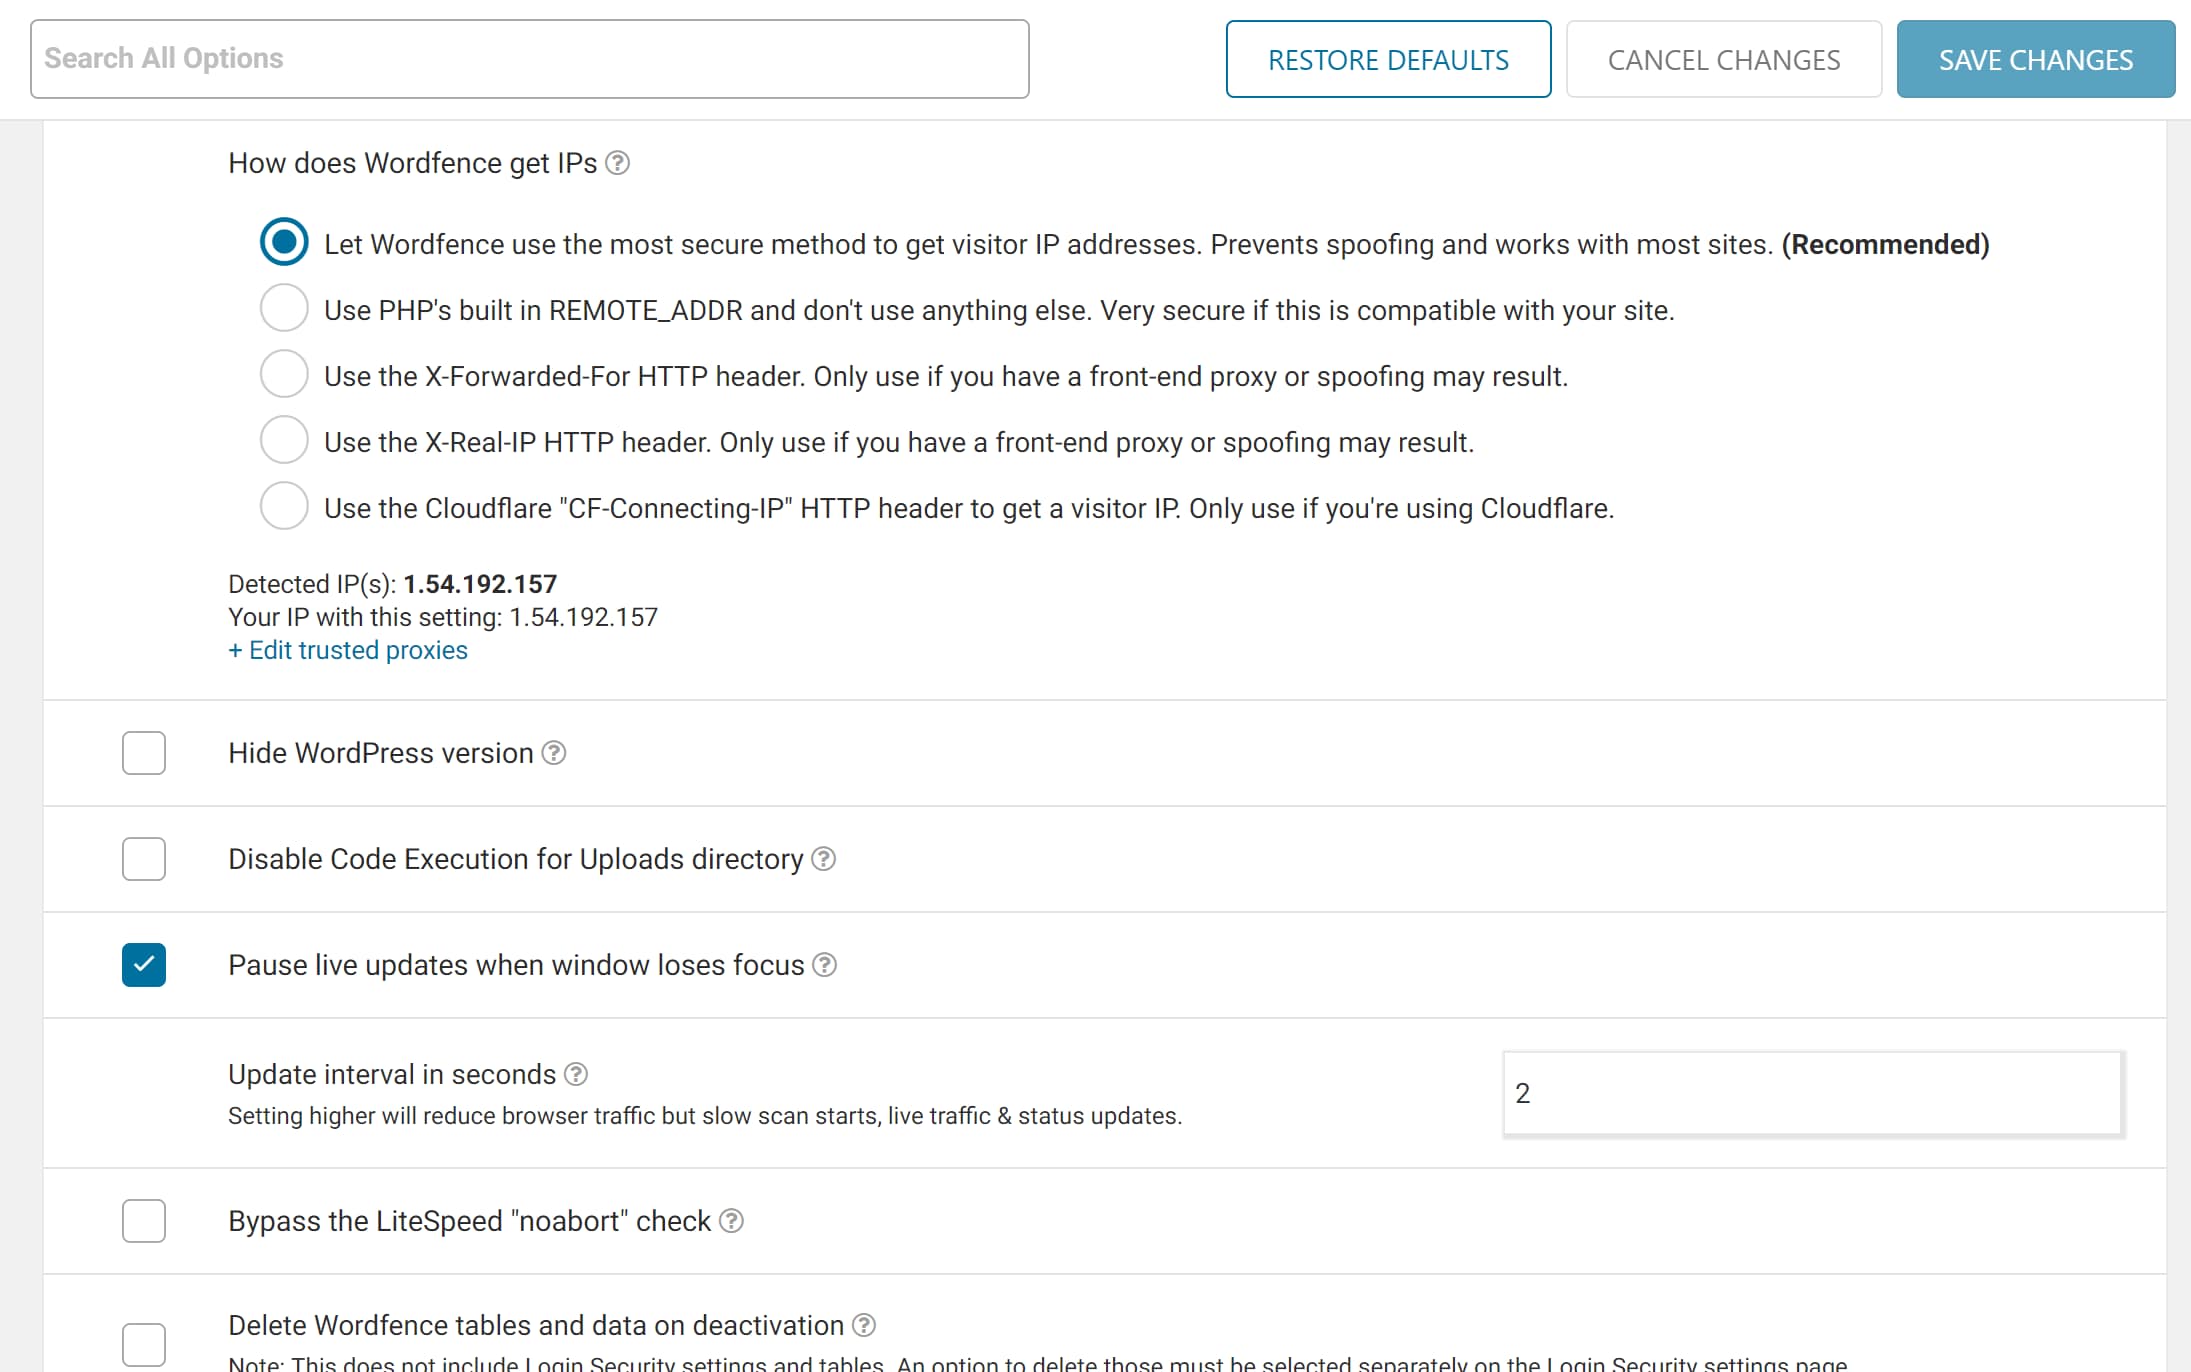Choose the X-Forwarded-For HTTP header option
Image resolution: width=2191 pixels, height=1372 pixels.
(284, 374)
